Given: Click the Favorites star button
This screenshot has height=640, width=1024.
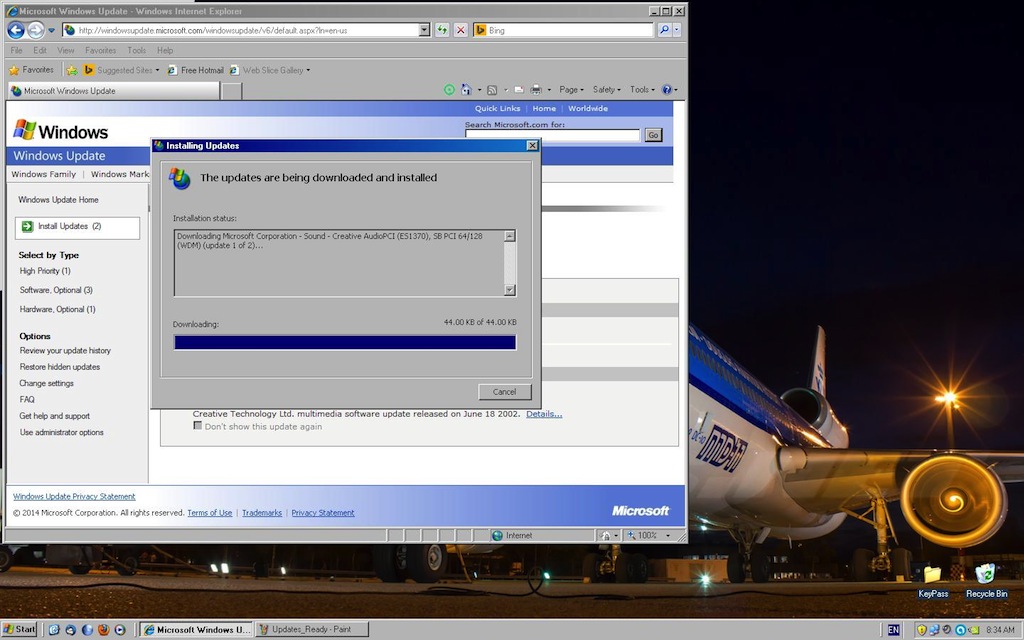Looking at the screenshot, I should pyautogui.click(x=31, y=70).
